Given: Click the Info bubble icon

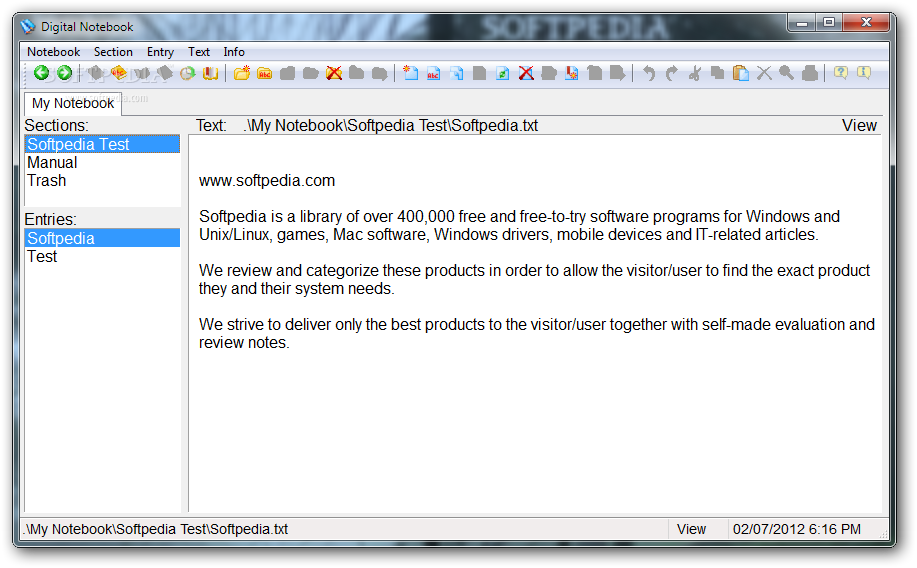Looking at the screenshot, I should [864, 73].
